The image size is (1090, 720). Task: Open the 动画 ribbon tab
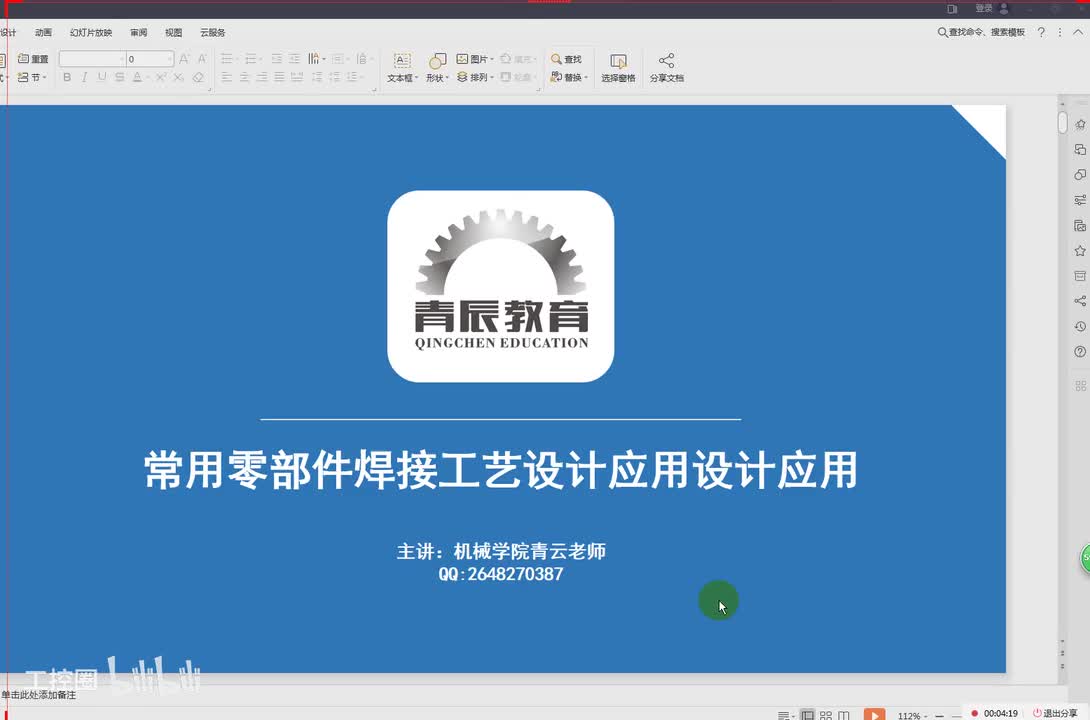coord(43,33)
